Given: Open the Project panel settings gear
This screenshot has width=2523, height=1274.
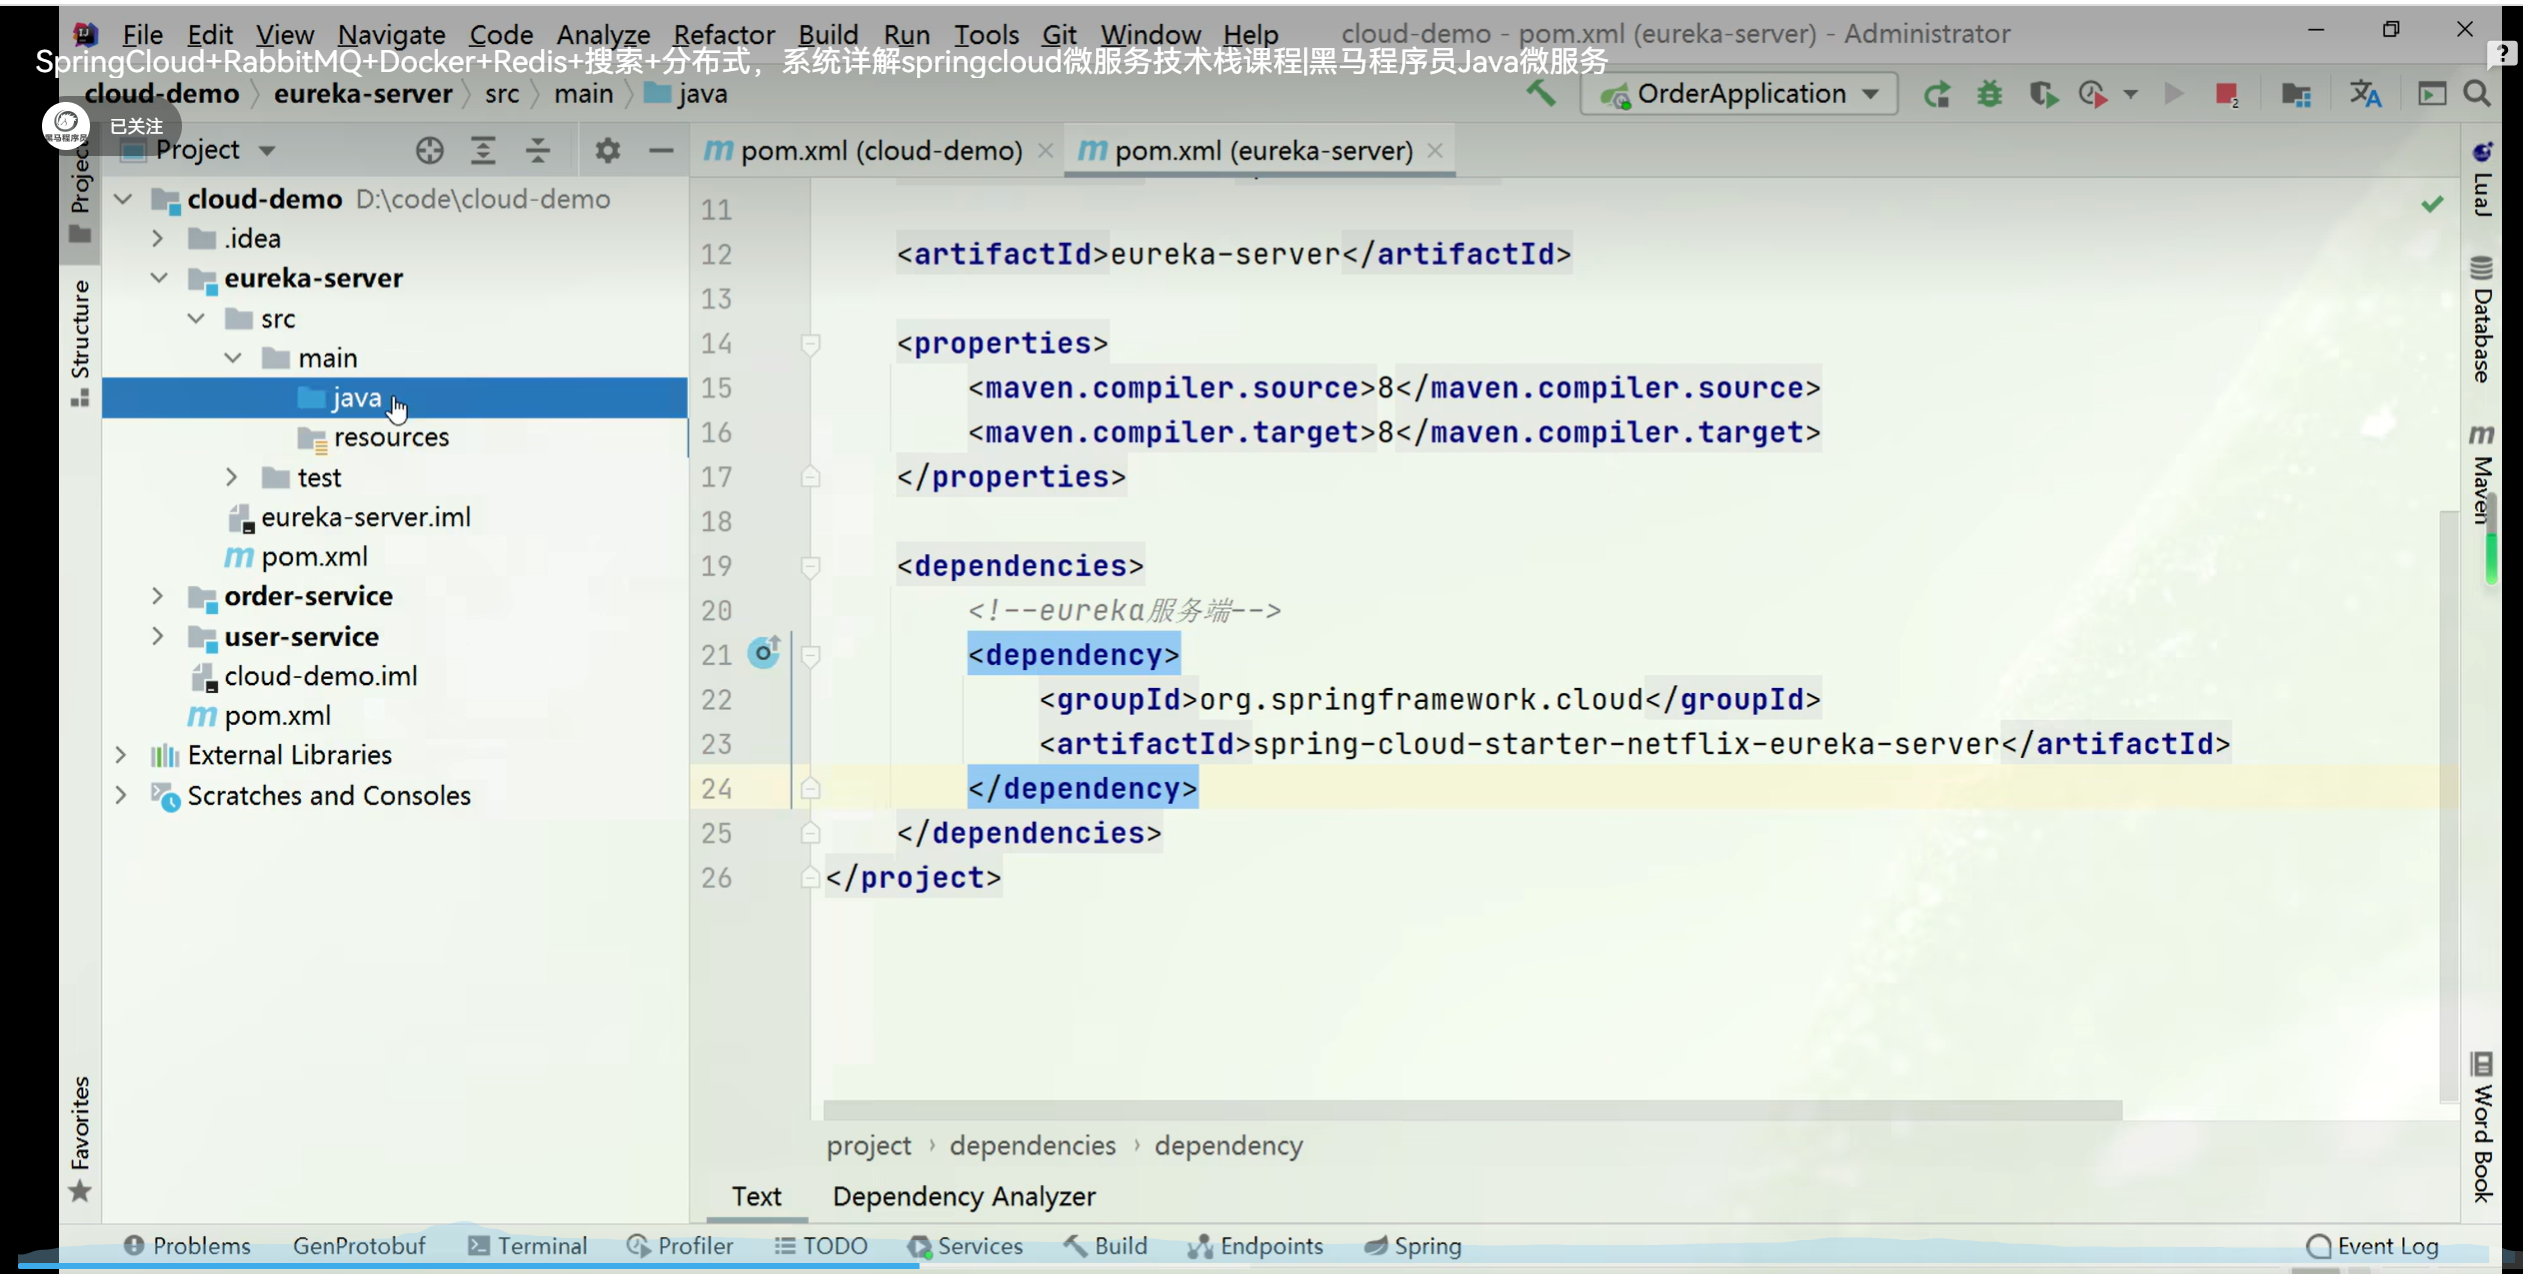Looking at the screenshot, I should tap(607, 151).
